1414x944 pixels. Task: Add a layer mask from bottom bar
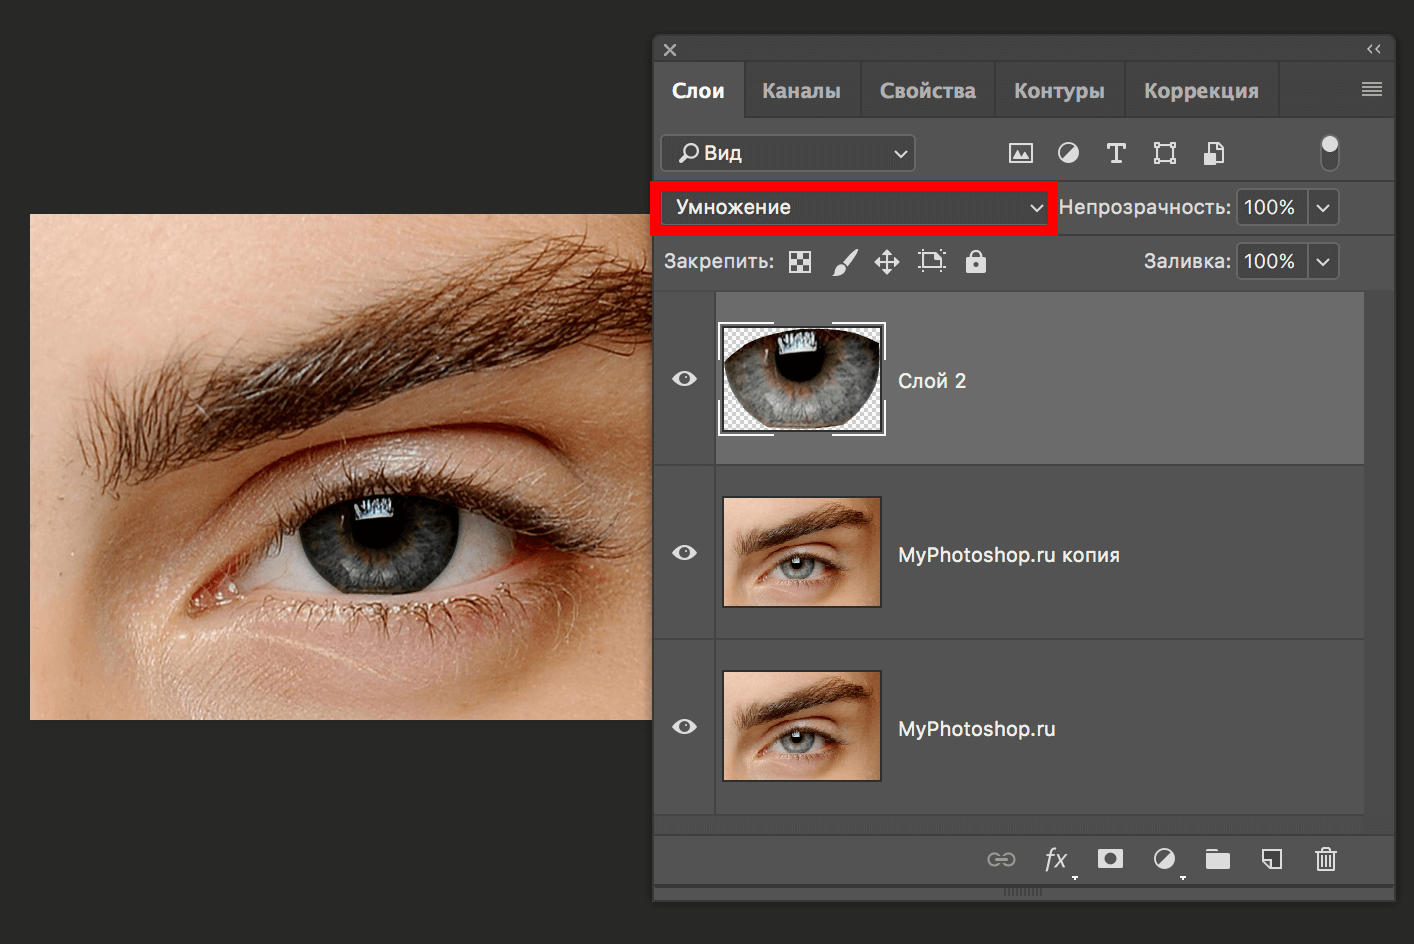tap(1110, 859)
